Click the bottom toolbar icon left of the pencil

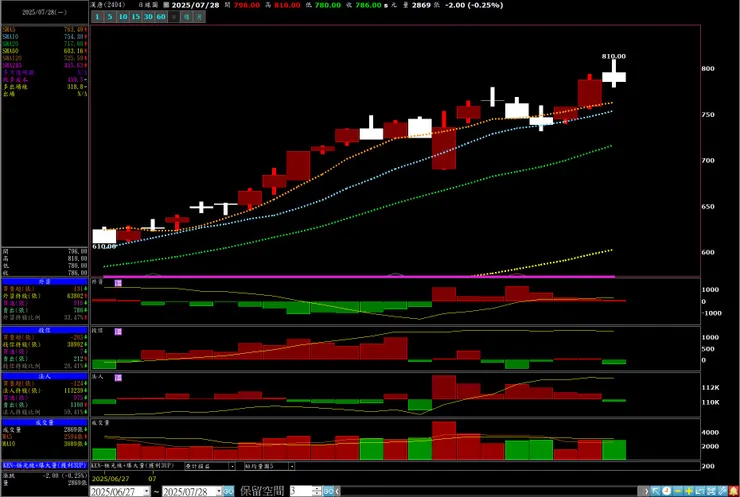tap(711, 491)
